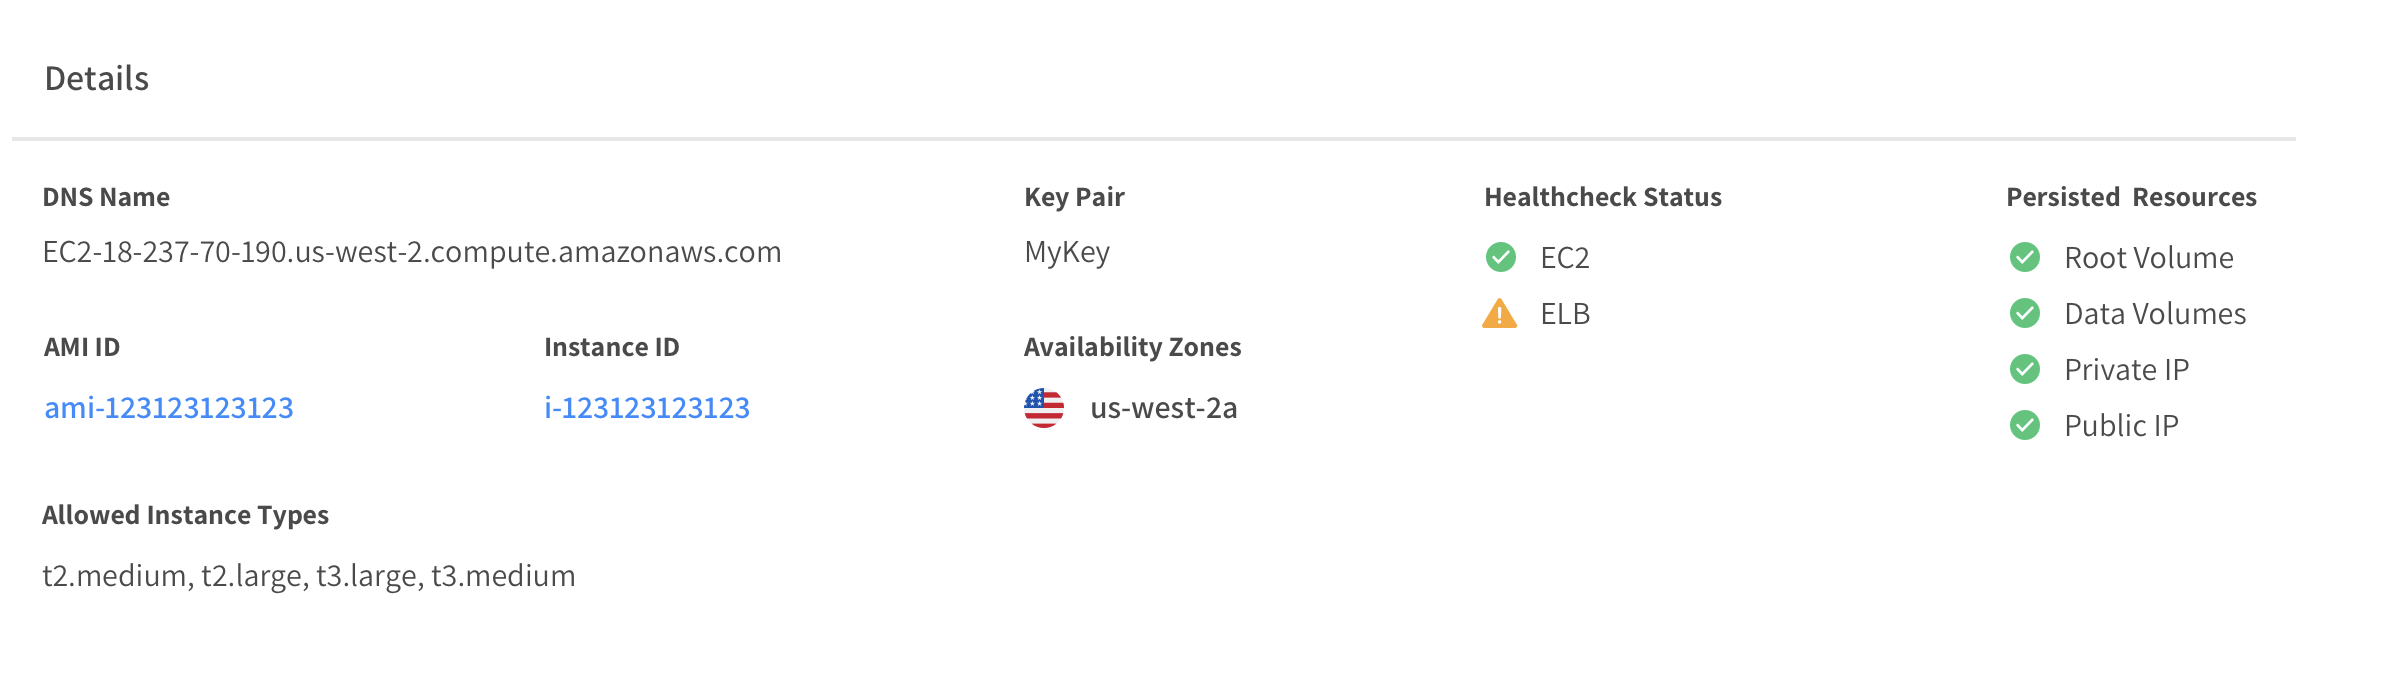2384x682 pixels.
Task: Click the Data Volumes green check icon
Action: (x=2024, y=313)
